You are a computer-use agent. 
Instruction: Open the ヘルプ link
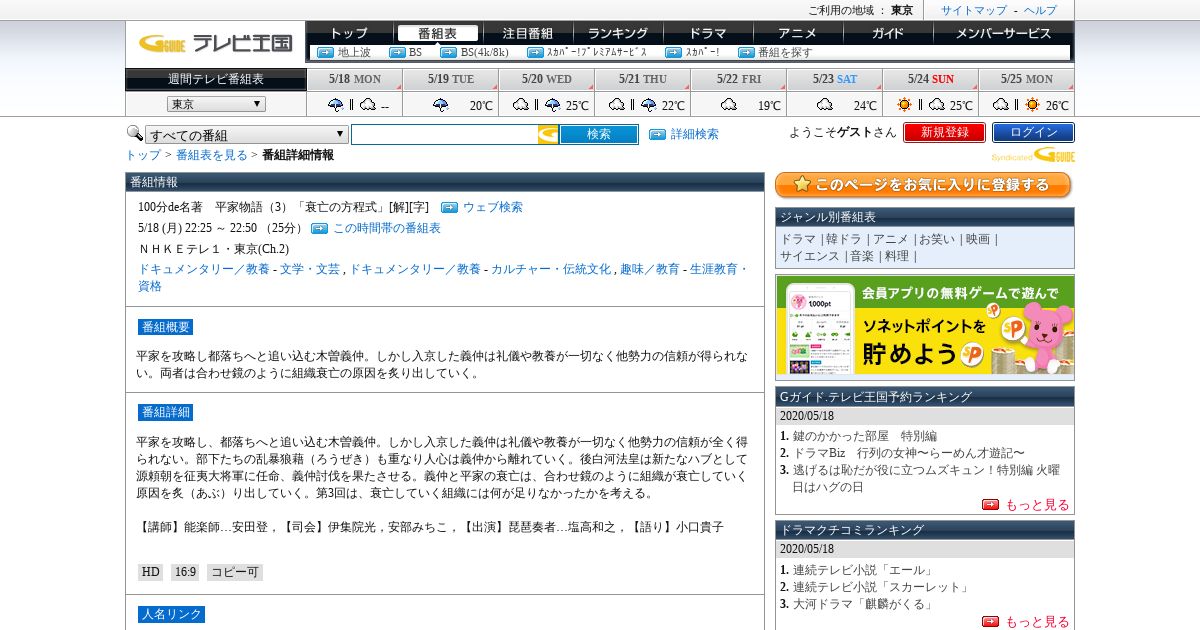(1040, 10)
